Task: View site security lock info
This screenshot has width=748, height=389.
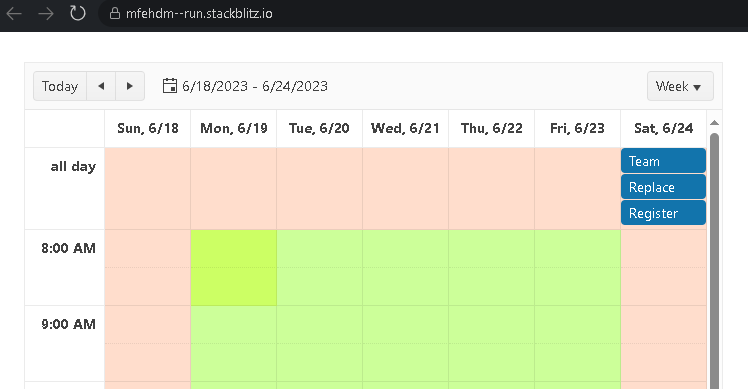Action: (x=114, y=13)
